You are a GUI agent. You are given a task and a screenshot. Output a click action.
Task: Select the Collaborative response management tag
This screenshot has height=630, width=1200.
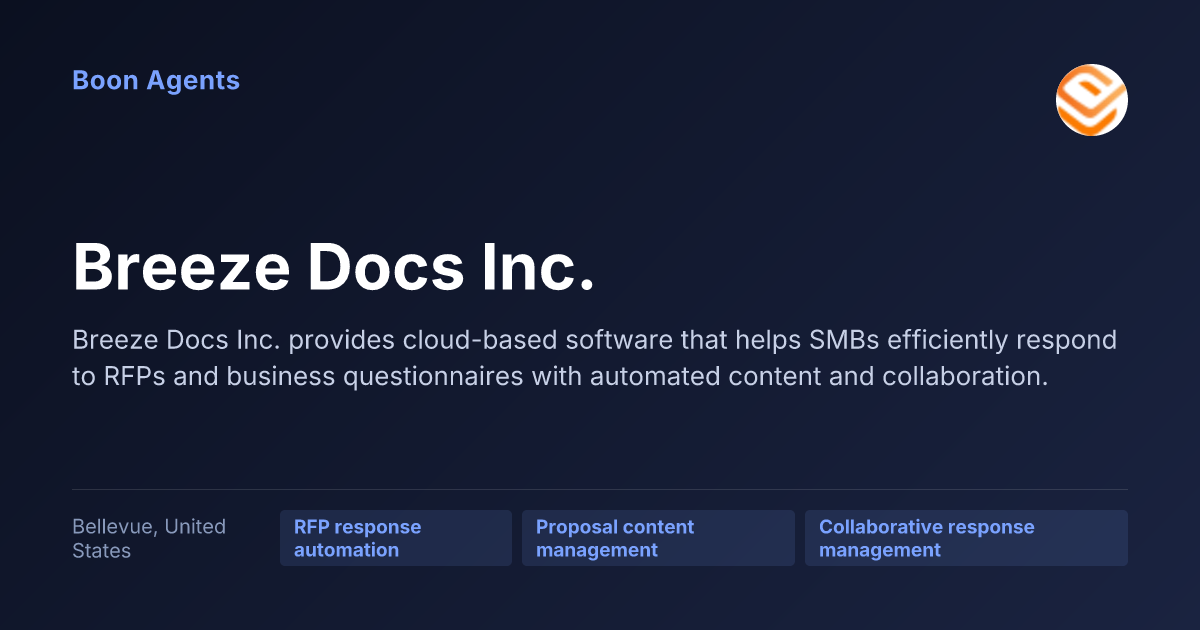pyautogui.click(x=966, y=538)
